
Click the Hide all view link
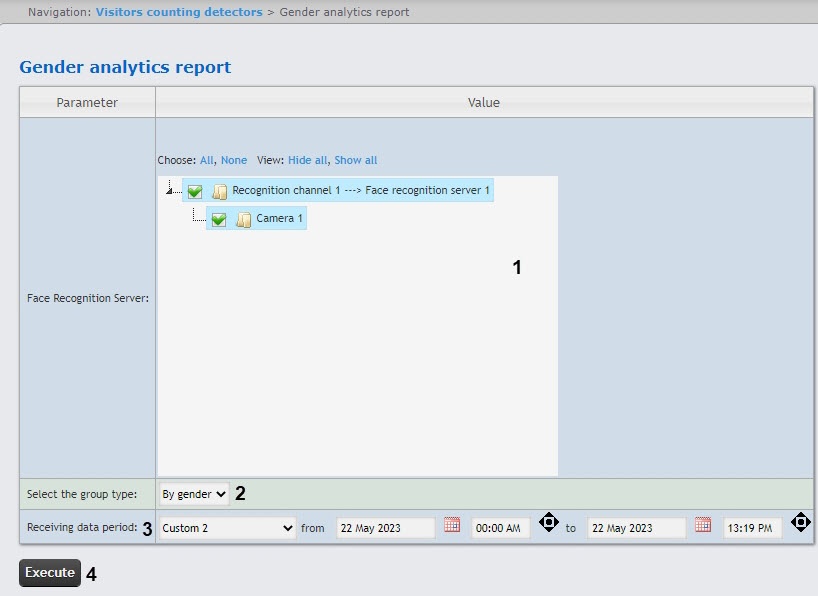307,160
